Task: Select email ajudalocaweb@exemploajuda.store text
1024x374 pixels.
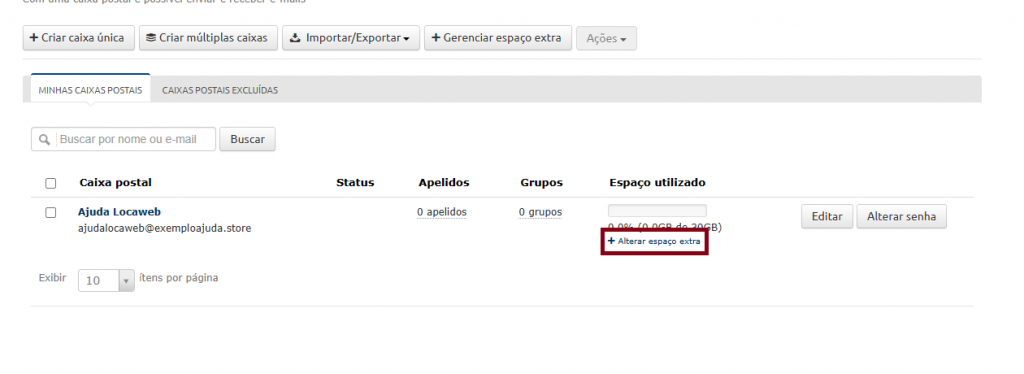Action: coord(165,228)
